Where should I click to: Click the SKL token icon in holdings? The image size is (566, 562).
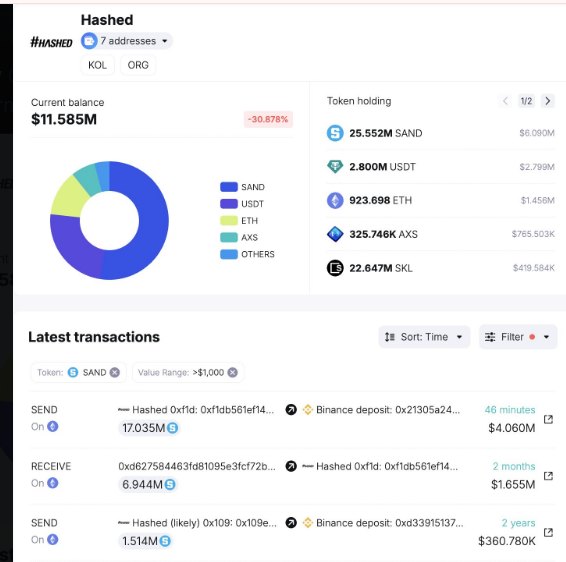(335, 268)
